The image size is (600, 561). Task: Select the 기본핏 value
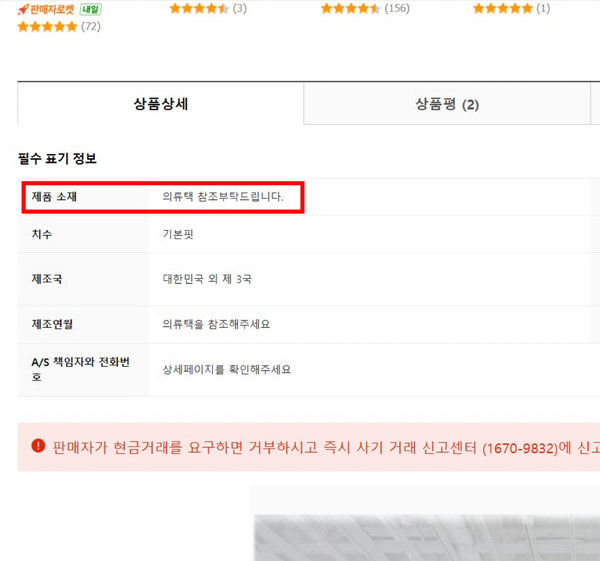click(x=178, y=234)
